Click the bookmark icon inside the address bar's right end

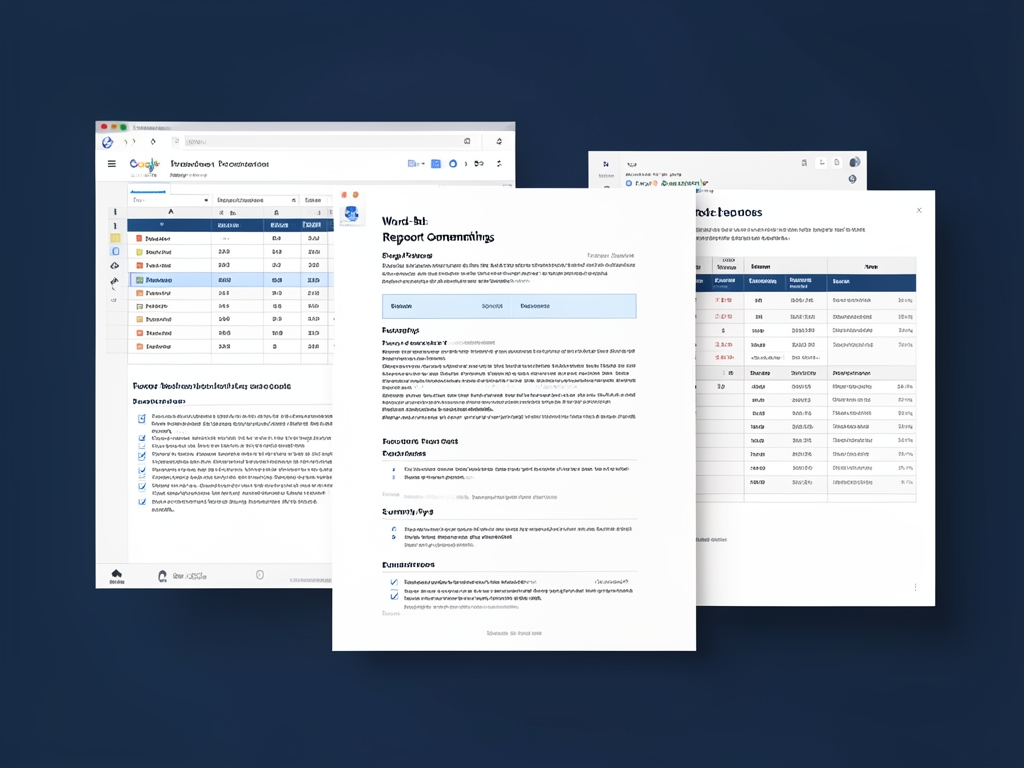pyautogui.click(x=467, y=141)
